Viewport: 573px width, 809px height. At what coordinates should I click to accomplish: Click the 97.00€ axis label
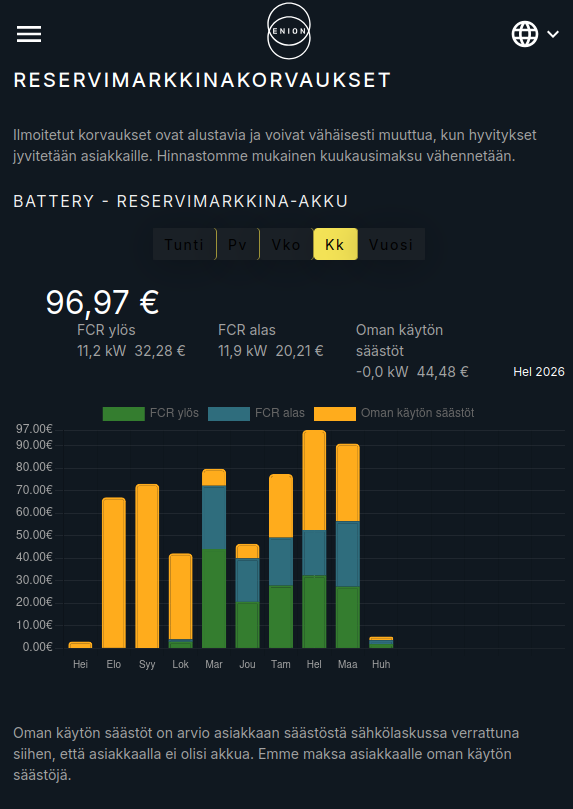coord(35,429)
